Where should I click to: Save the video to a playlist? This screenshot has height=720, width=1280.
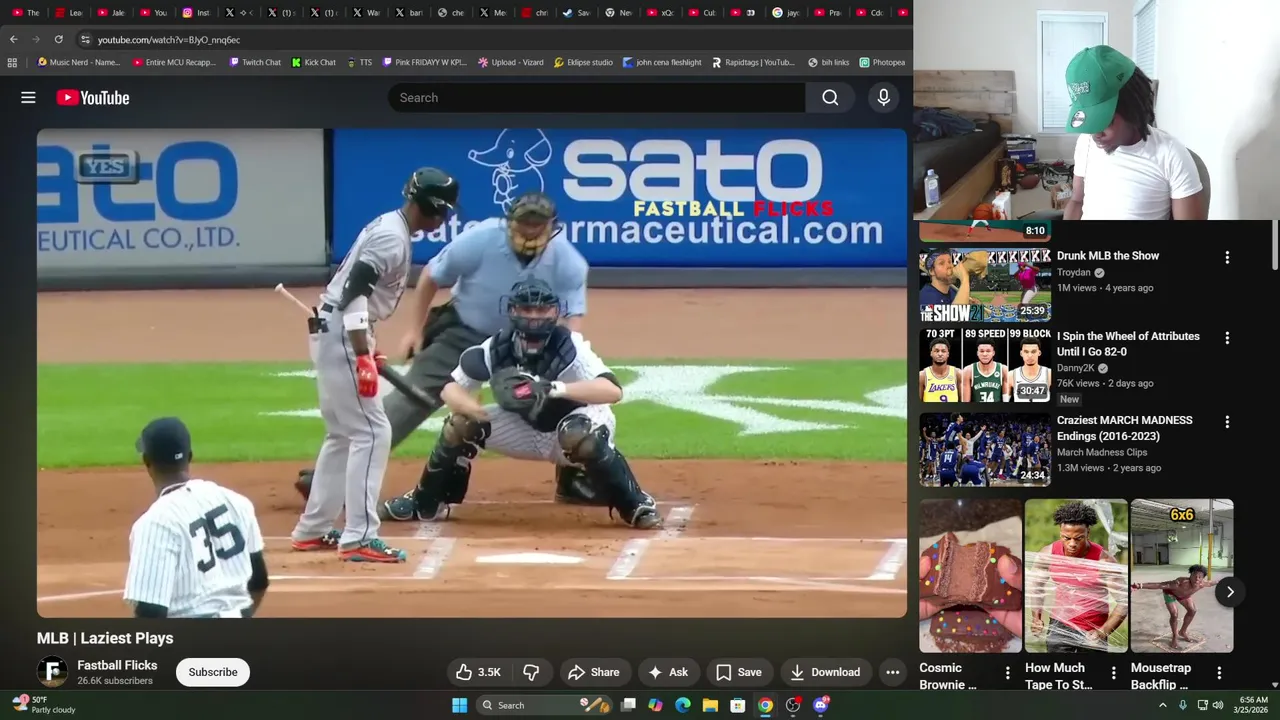click(x=738, y=672)
